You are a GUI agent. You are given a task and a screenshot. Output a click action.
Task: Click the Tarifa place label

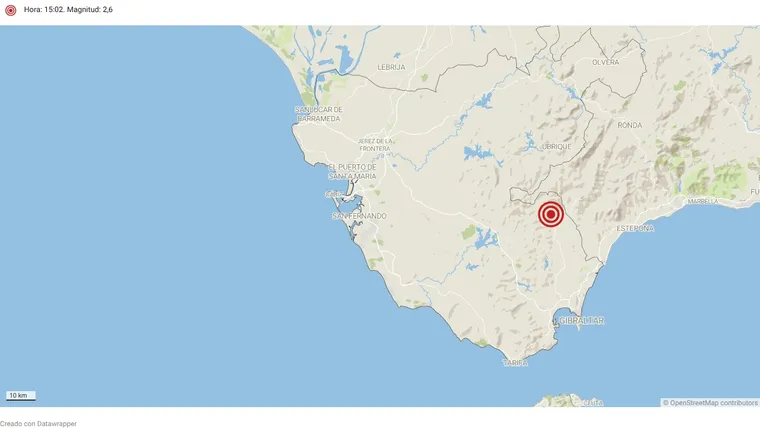point(515,363)
